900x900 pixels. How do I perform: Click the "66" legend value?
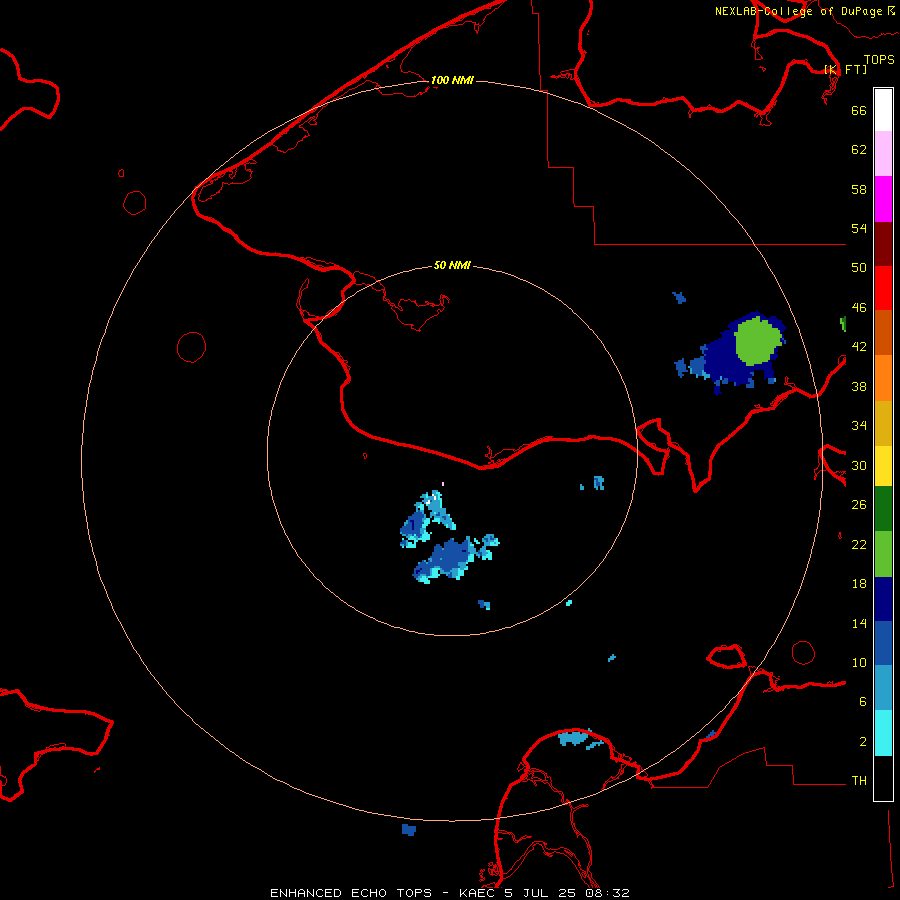(x=859, y=110)
